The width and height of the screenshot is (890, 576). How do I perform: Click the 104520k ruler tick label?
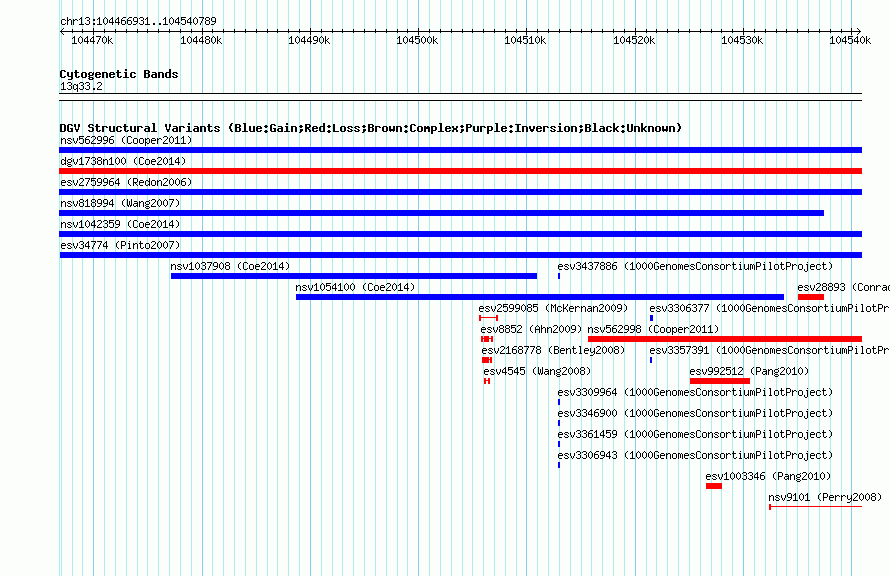634,40
